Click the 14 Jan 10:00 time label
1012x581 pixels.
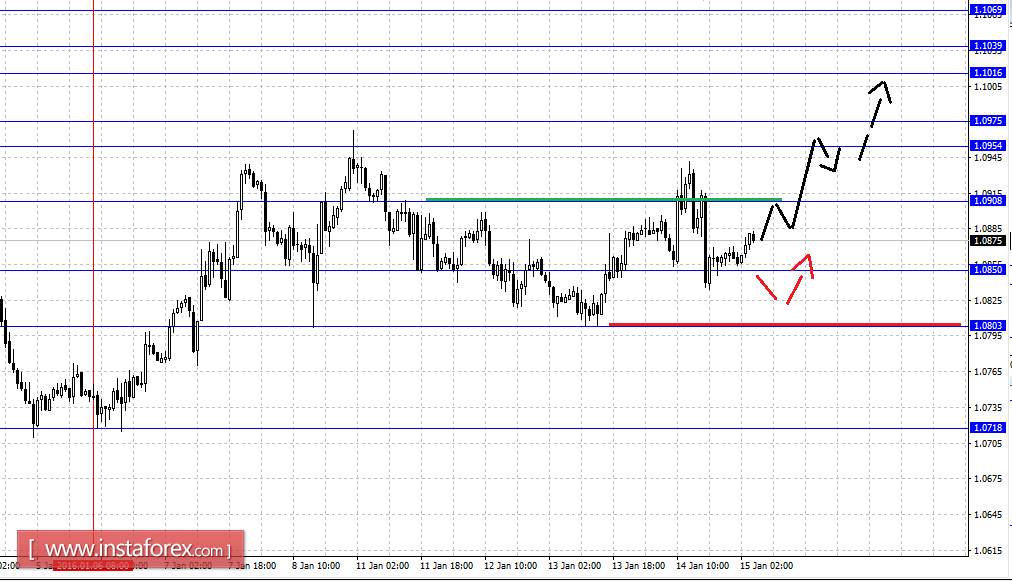pos(702,566)
